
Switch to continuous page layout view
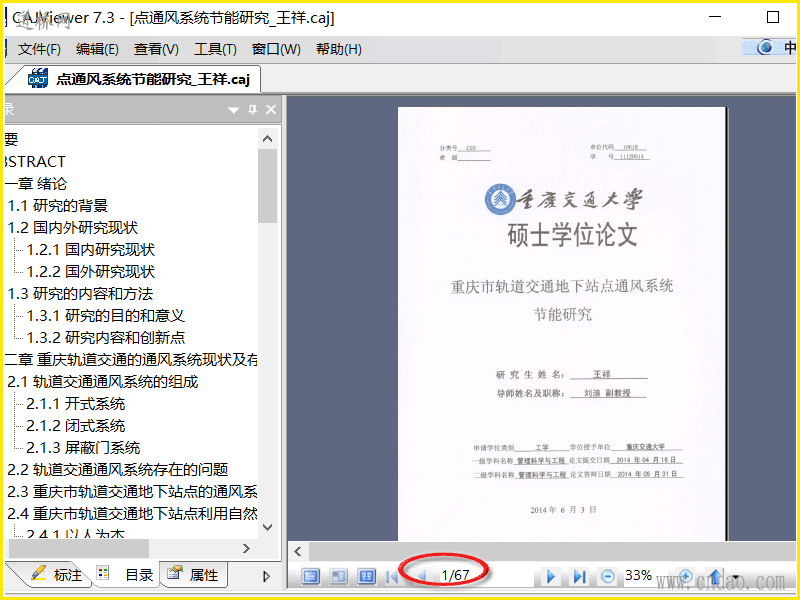click(x=339, y=577)
